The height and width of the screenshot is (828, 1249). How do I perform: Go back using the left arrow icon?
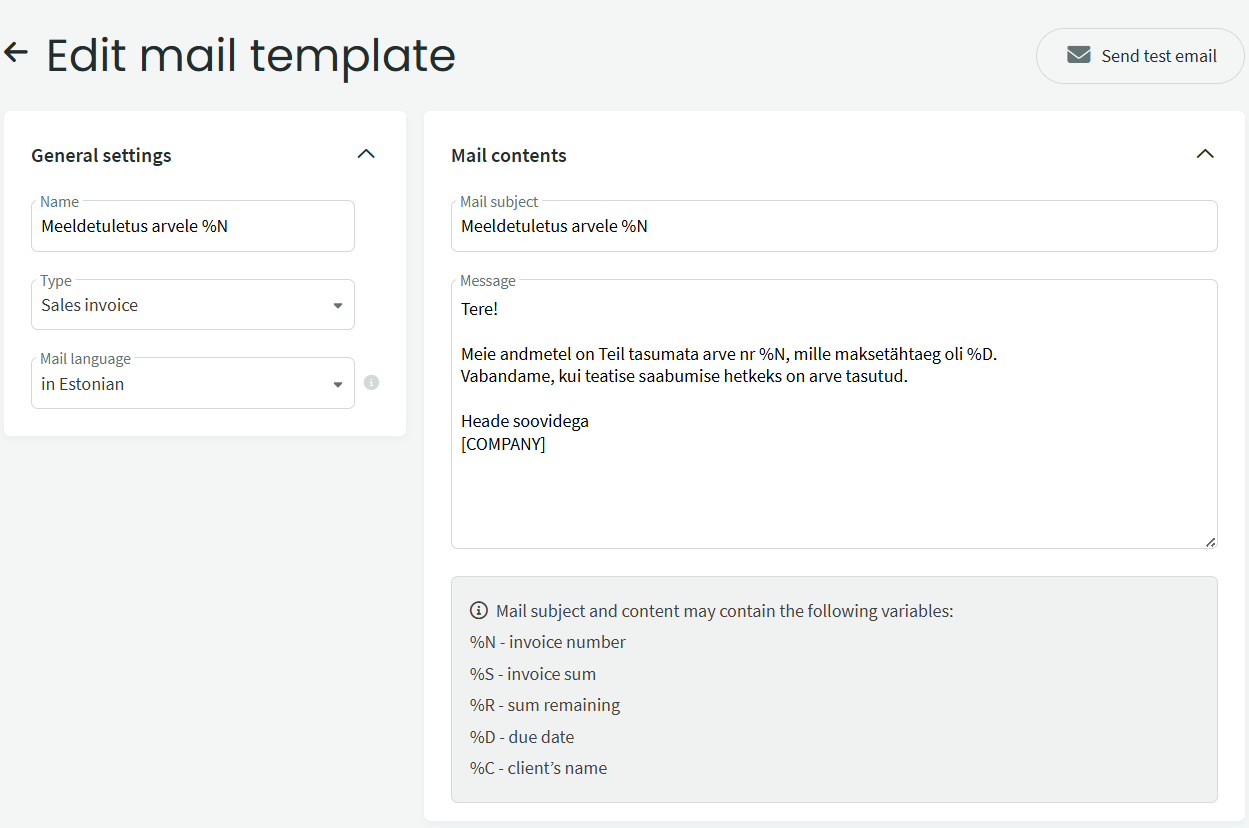click(16, 53)
